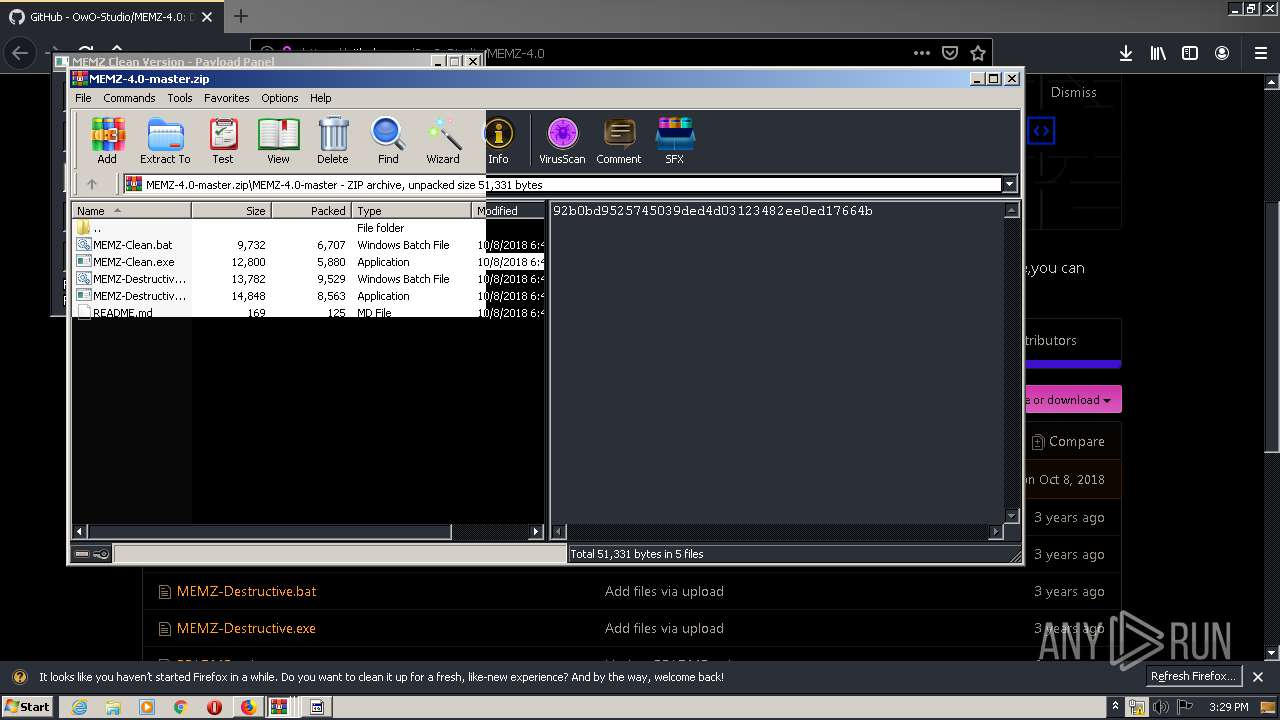Sort by the Size column header
This screenshot has width=1280, height=720.
[x=231, y=210]
